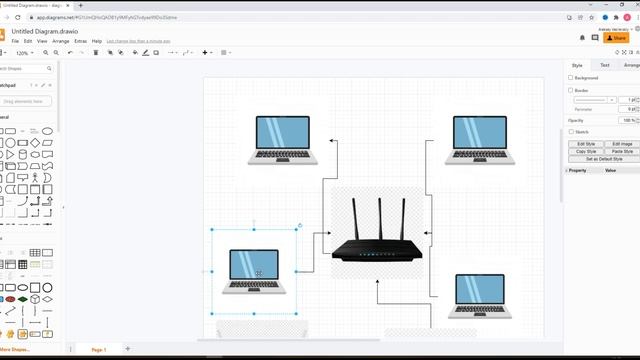Click the Edit Image button
This screenshot has width=640, height=360.
(622, 144)
